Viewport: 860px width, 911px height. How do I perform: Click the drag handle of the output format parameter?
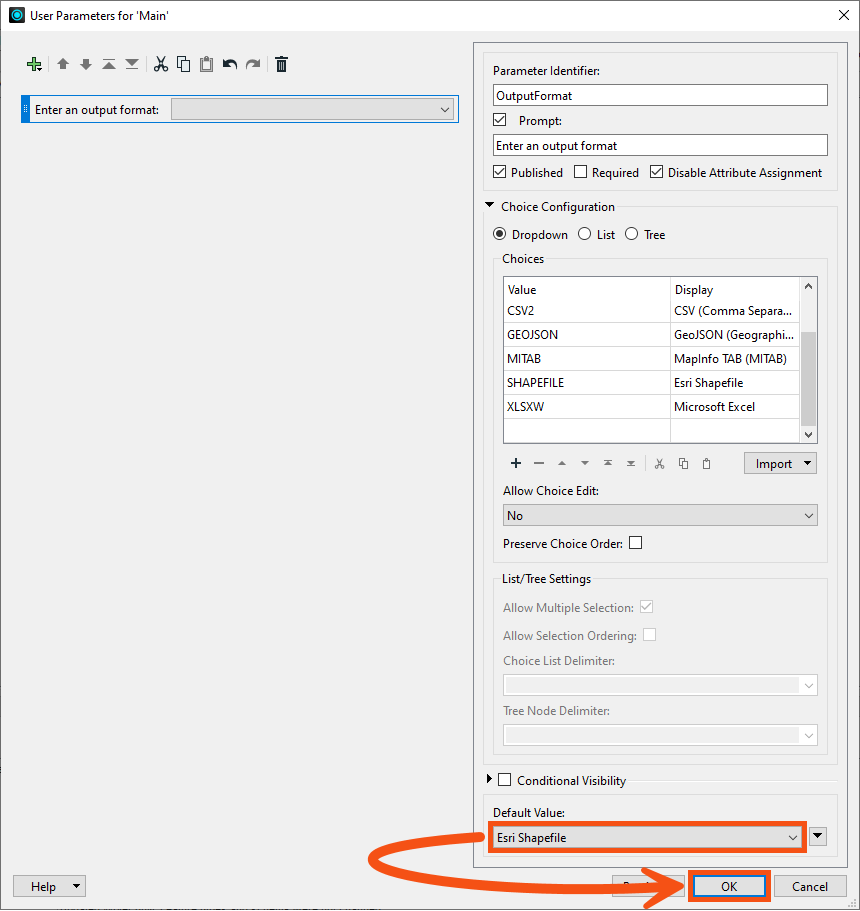point(25,109)
